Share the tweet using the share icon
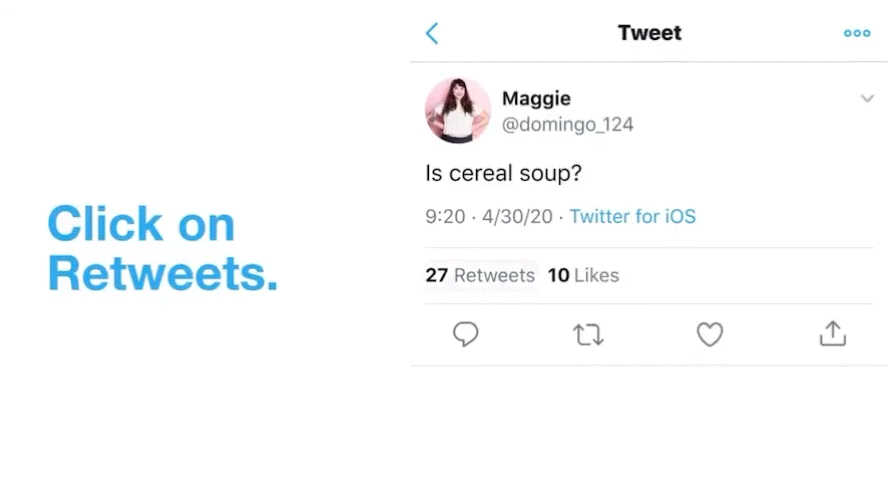The height and width of the screenshot is (494, 888). point(833,334)
